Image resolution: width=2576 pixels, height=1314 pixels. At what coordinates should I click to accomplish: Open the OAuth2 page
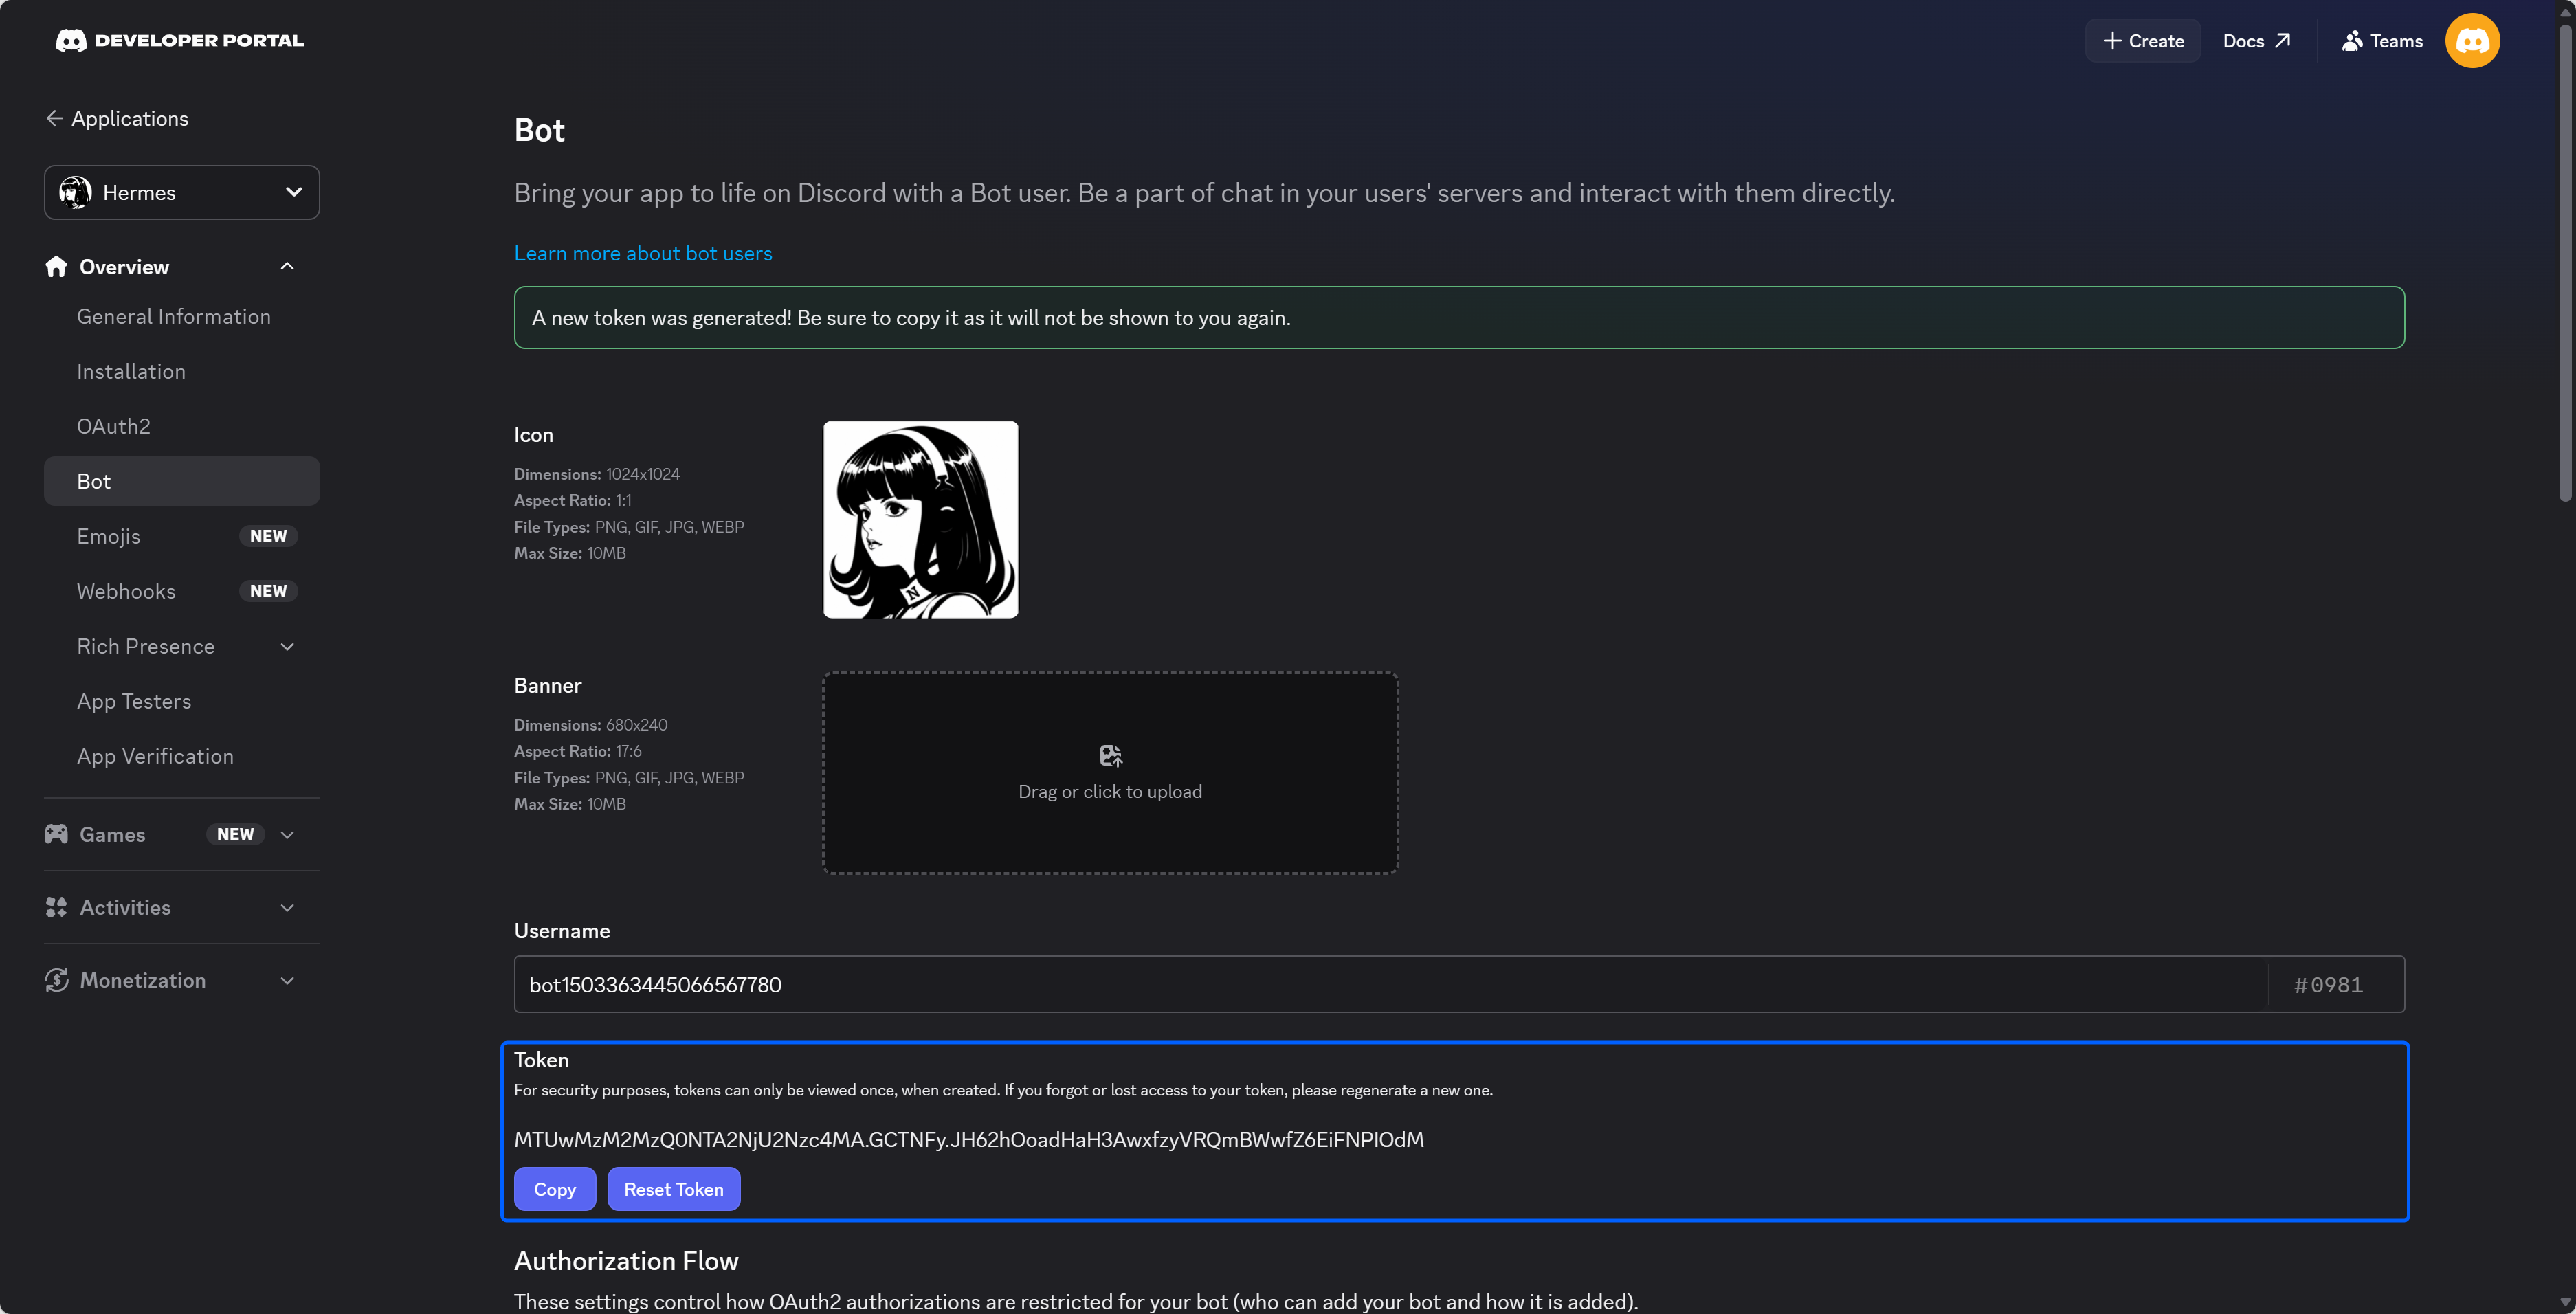114,426
